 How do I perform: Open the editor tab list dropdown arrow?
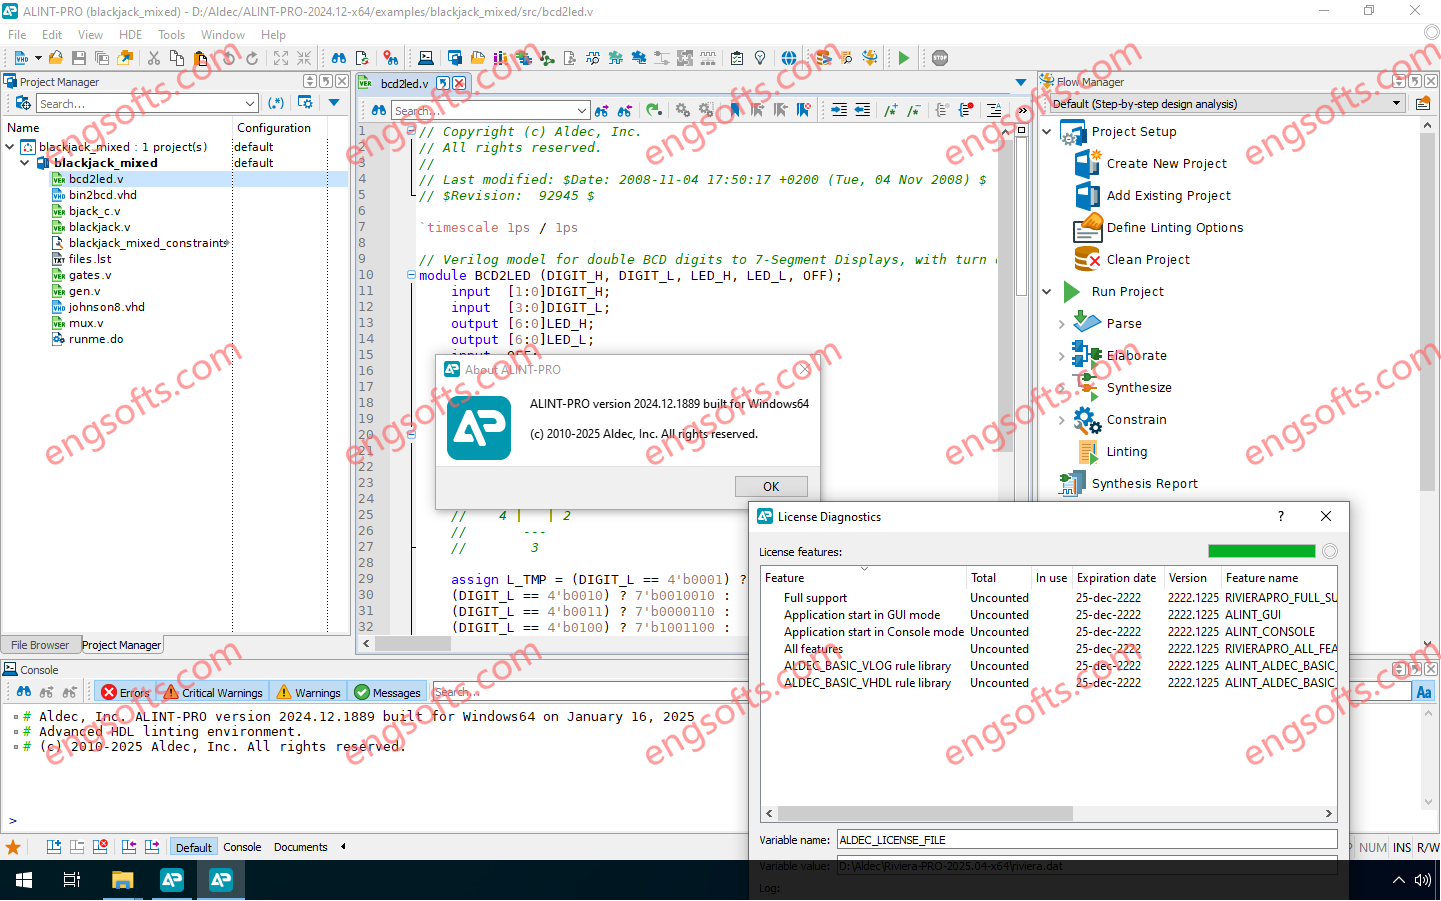coord(1020,82)
